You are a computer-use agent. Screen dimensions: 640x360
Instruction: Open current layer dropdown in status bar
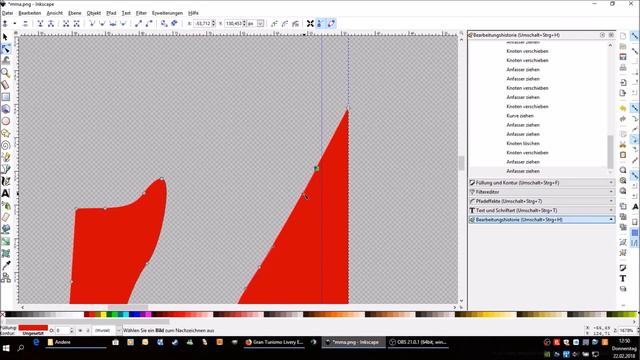[x=107, y=330]
